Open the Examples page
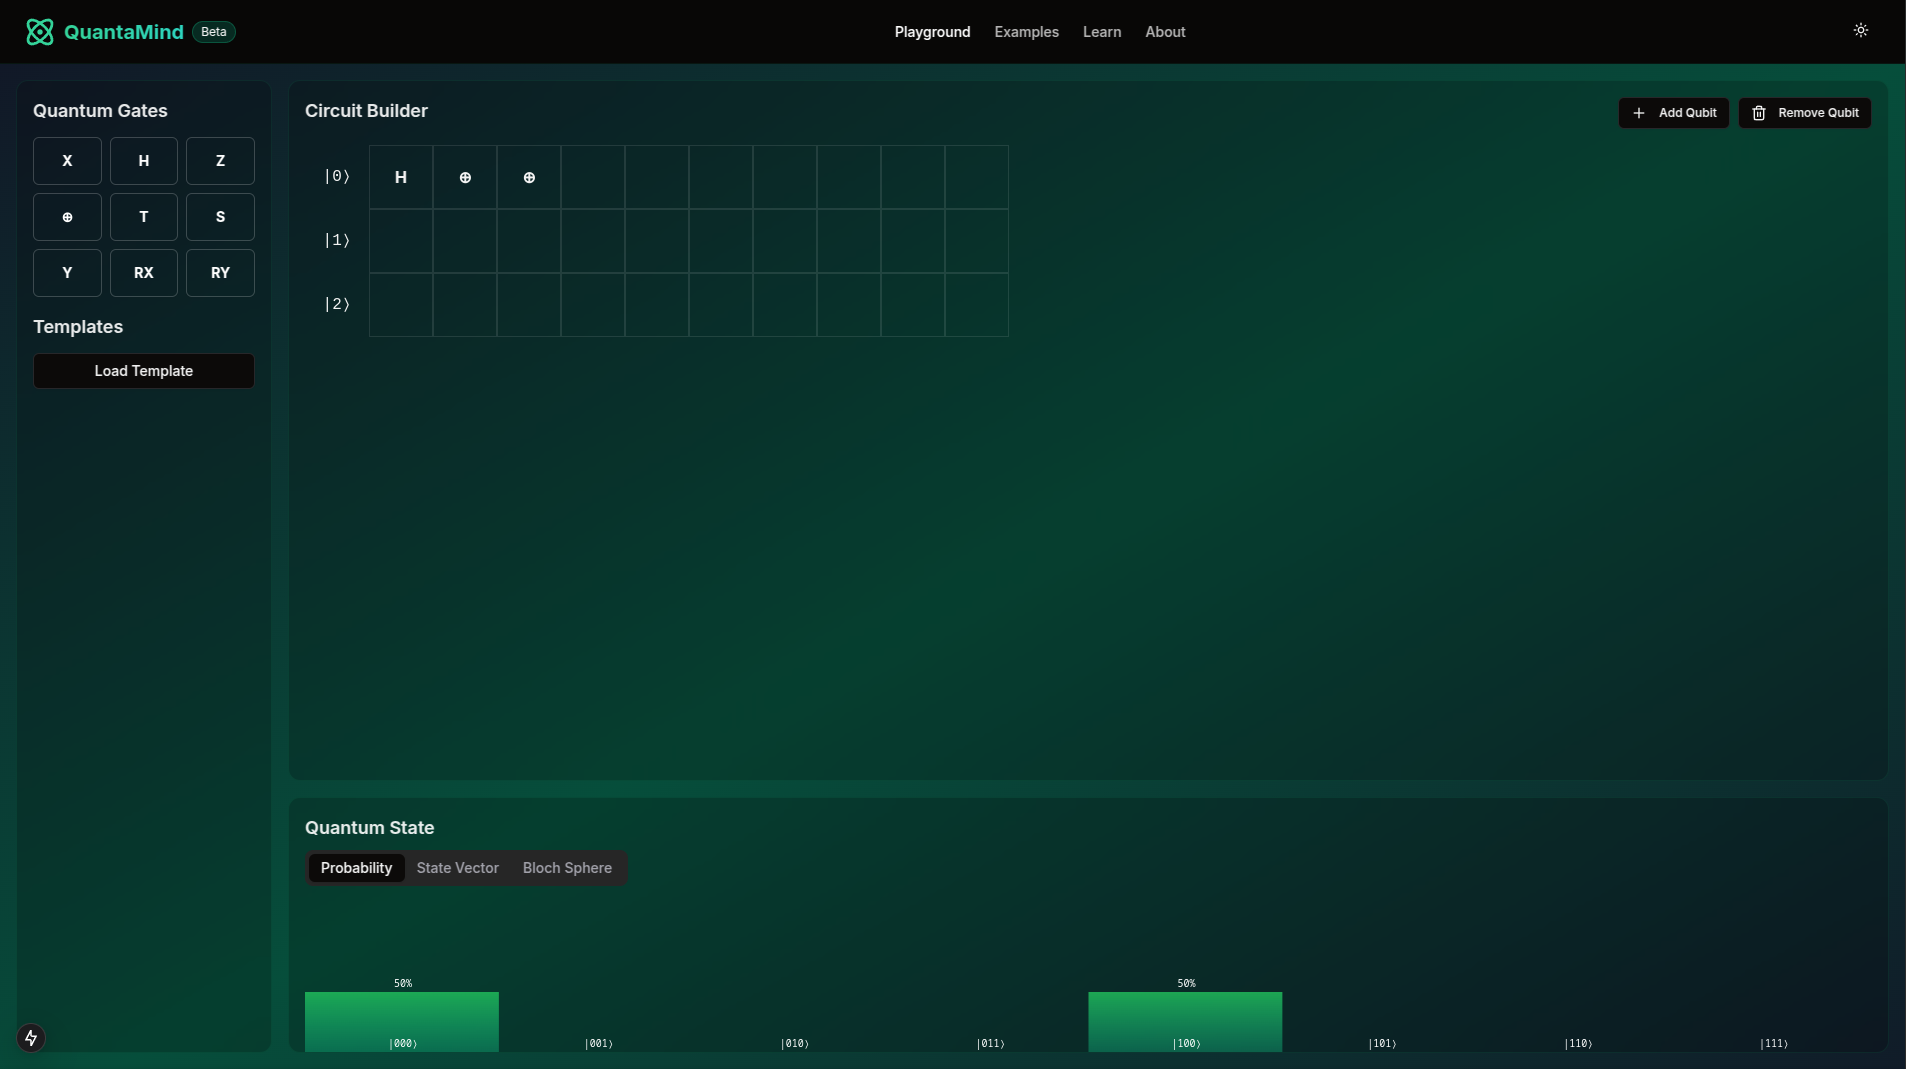Image resolution: width=1906 pixels, height=1069 pixels. pyautogui.click(x=1026, y=32)
